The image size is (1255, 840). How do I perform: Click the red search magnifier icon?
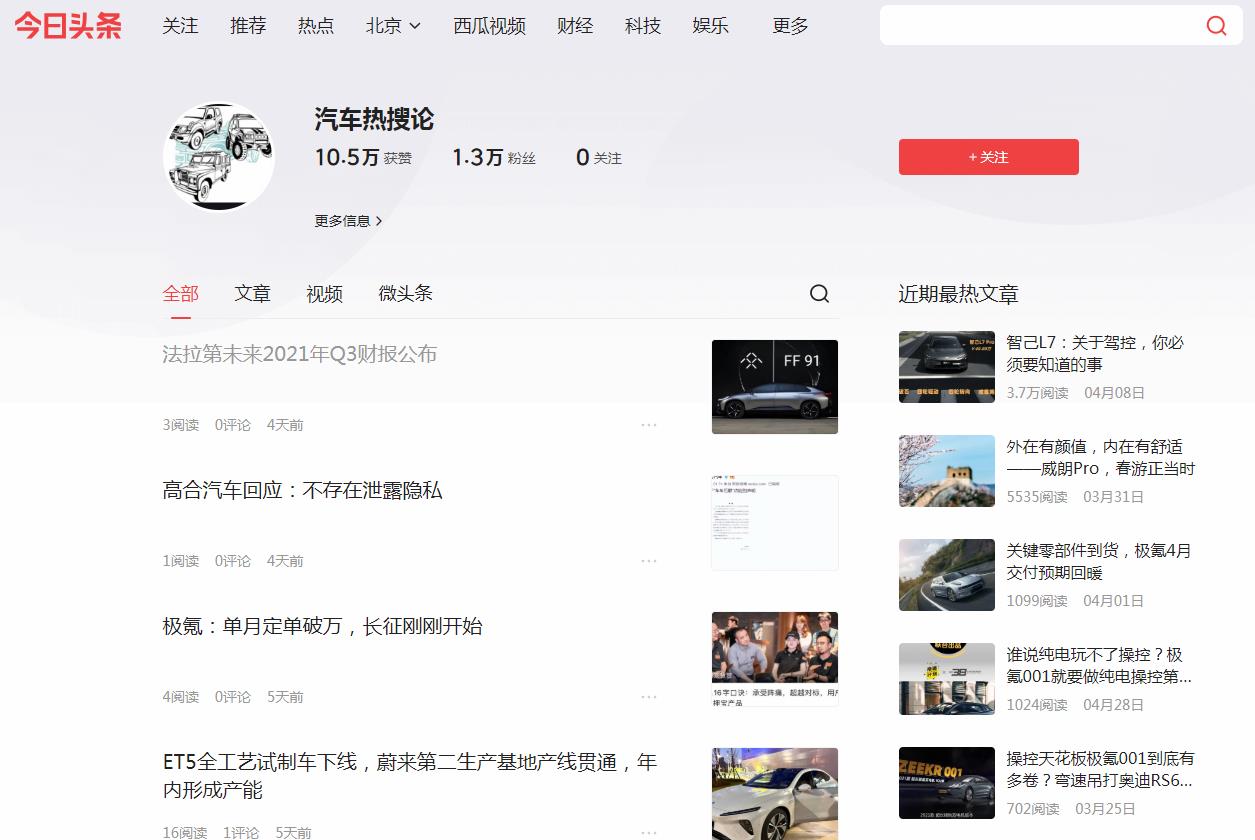1216,26
